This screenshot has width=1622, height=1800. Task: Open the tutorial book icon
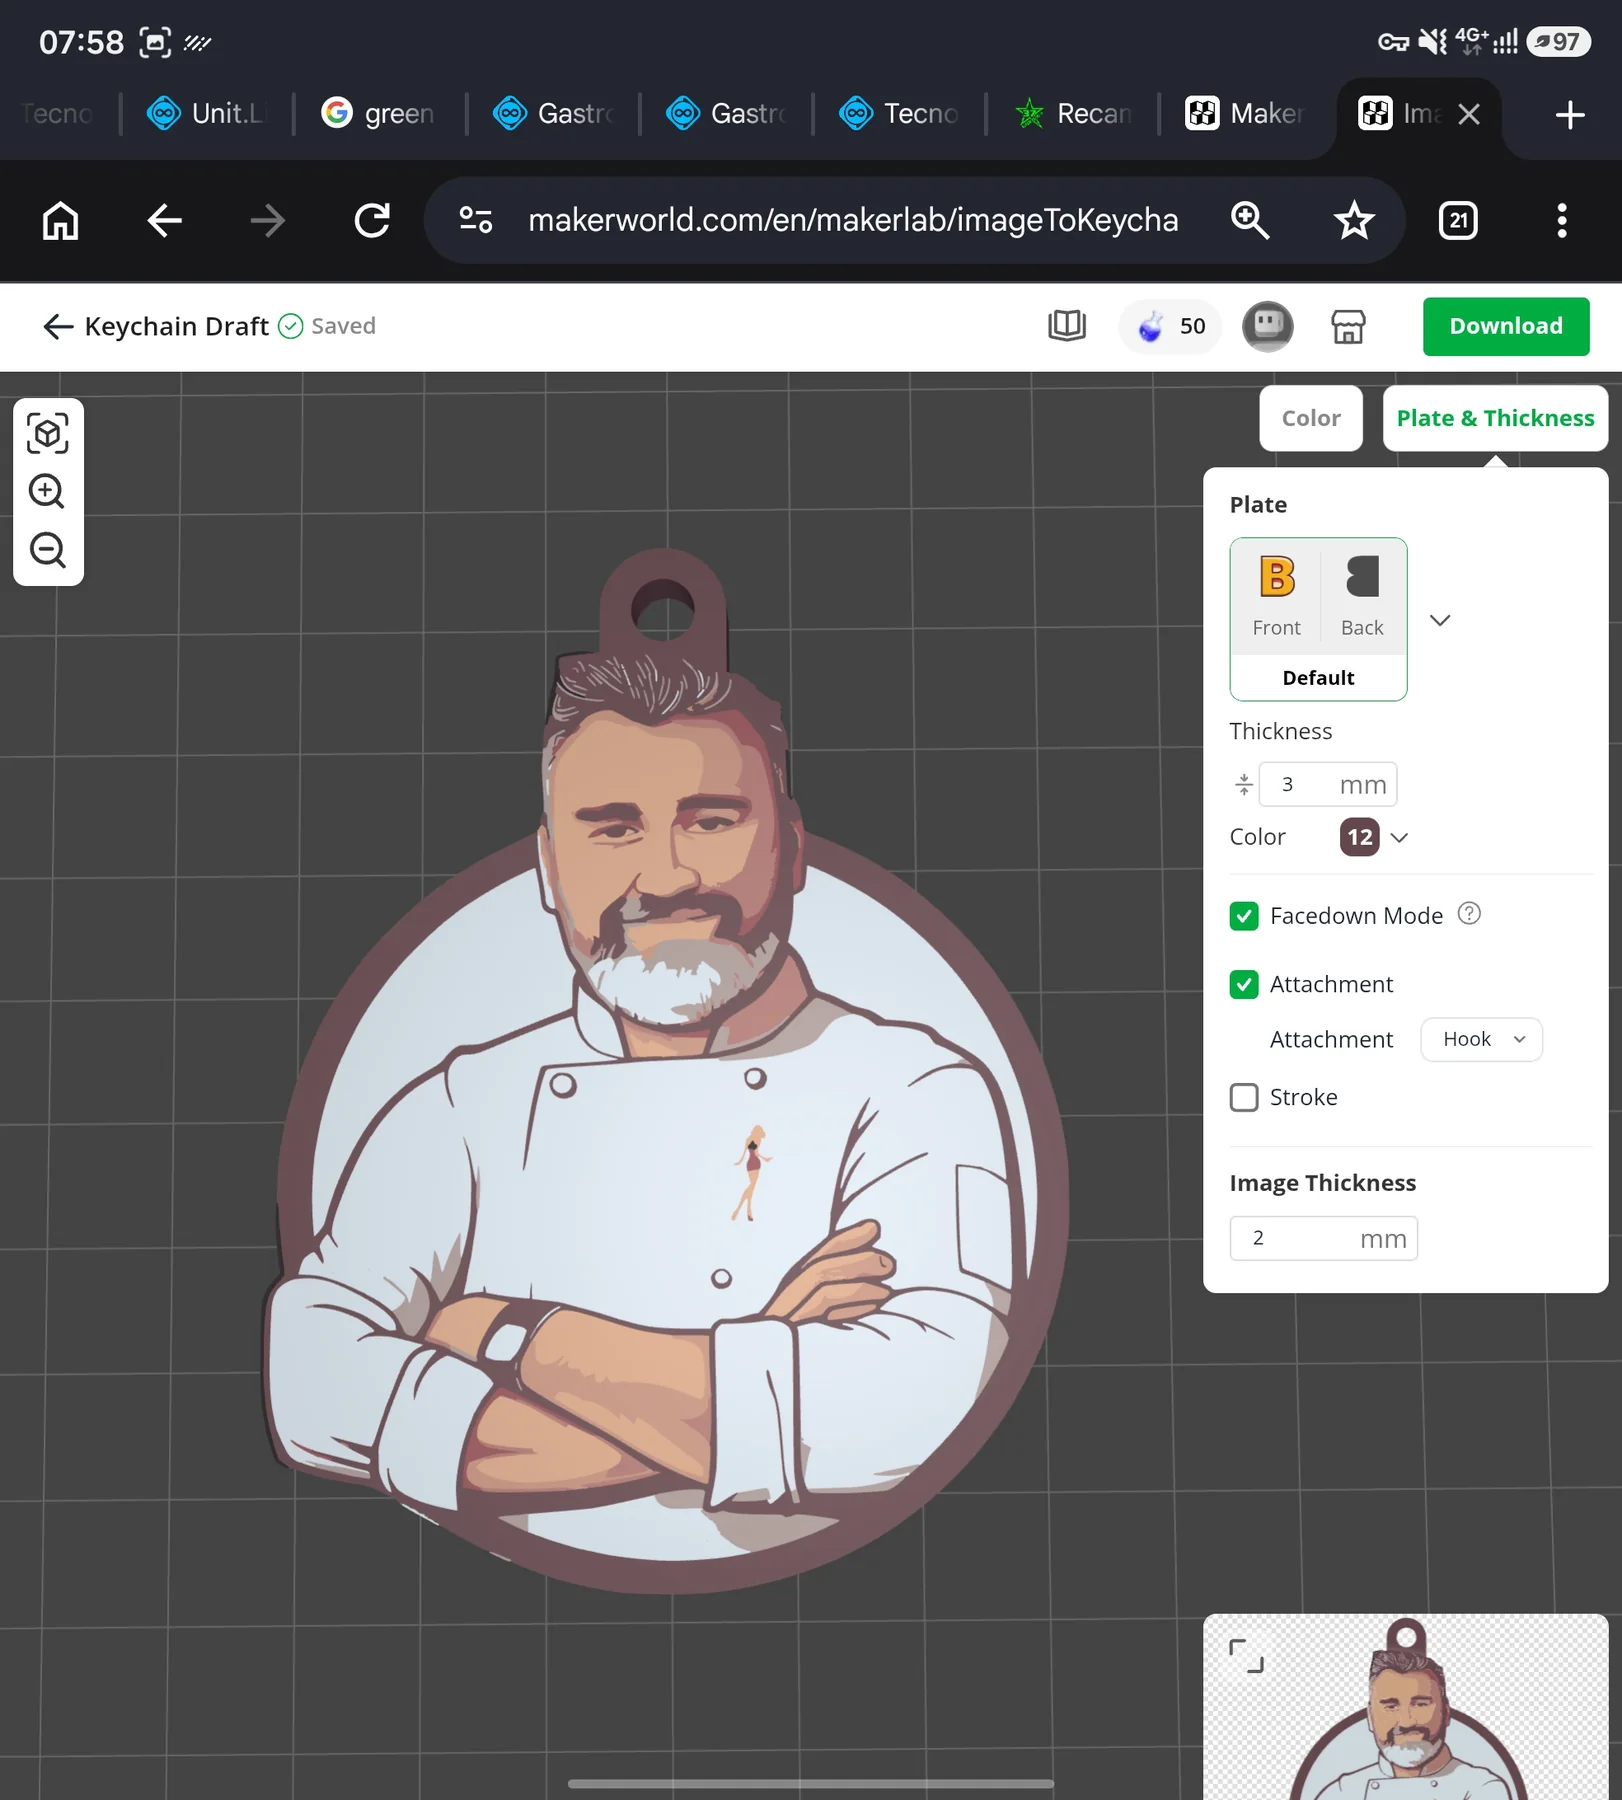1067,326
